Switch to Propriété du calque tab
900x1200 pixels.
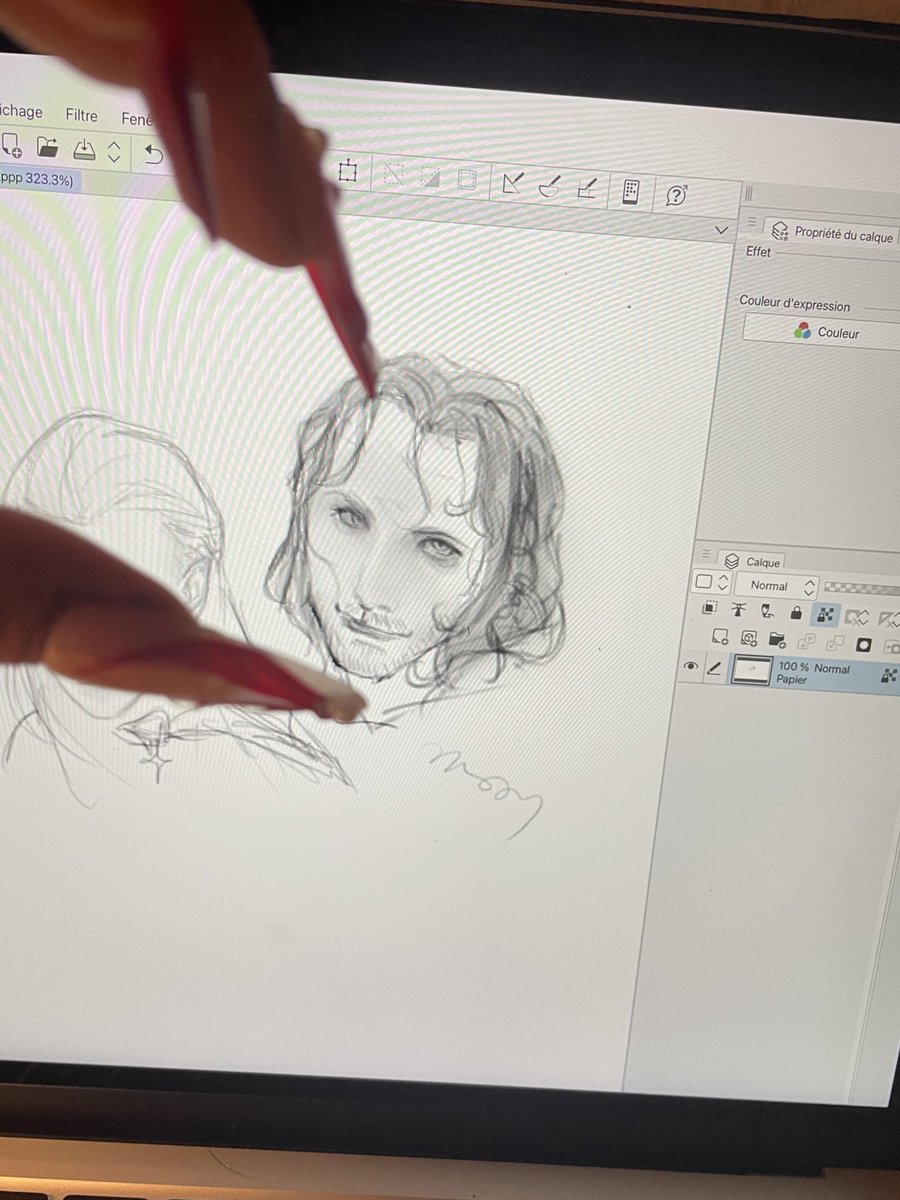point(832,233)
